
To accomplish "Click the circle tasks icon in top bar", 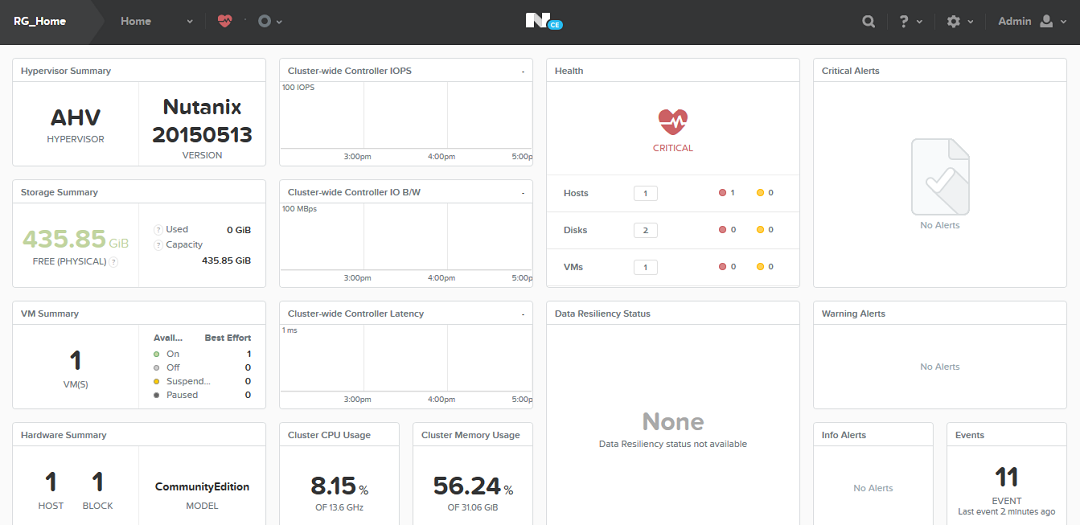I will (x=264, y=21).
